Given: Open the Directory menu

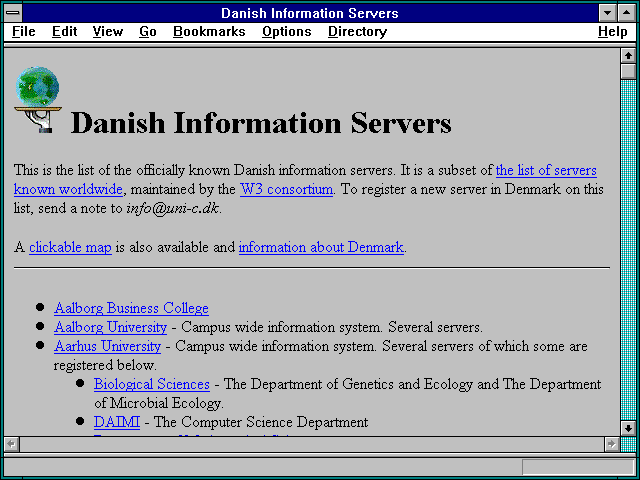Looking at the screenshot, I should pyautogui.click(x=358, y=32).
